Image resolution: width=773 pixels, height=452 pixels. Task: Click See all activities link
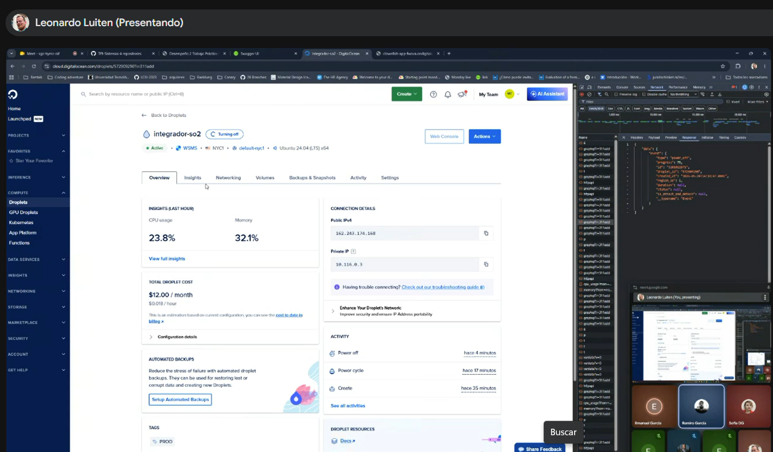(348, 406)
